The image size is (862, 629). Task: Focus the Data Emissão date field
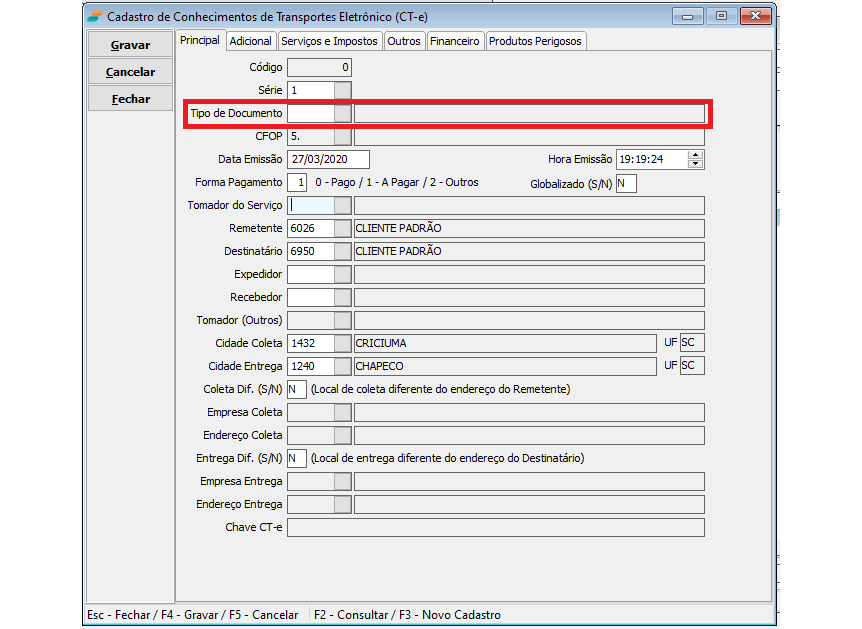click(x=328, y=160)
